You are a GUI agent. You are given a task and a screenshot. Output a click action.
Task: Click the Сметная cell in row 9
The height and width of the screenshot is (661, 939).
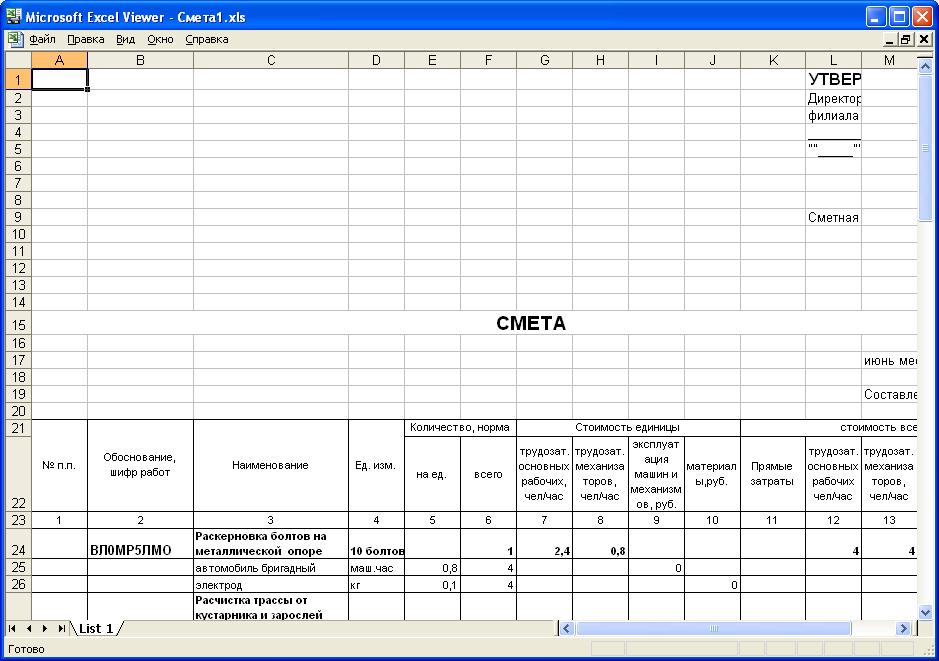click(833, 217)
